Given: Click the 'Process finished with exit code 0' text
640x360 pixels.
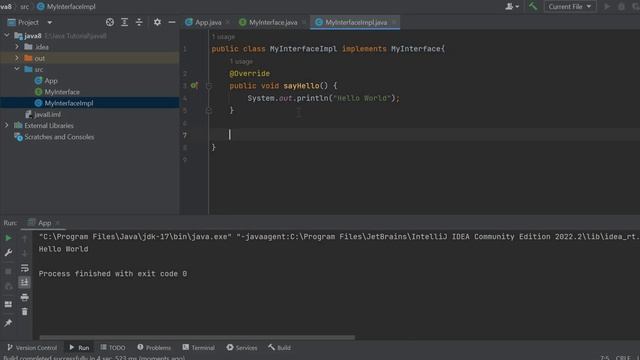Looking at the screenshot, I should pyautogui.click(x=113, y=274).
